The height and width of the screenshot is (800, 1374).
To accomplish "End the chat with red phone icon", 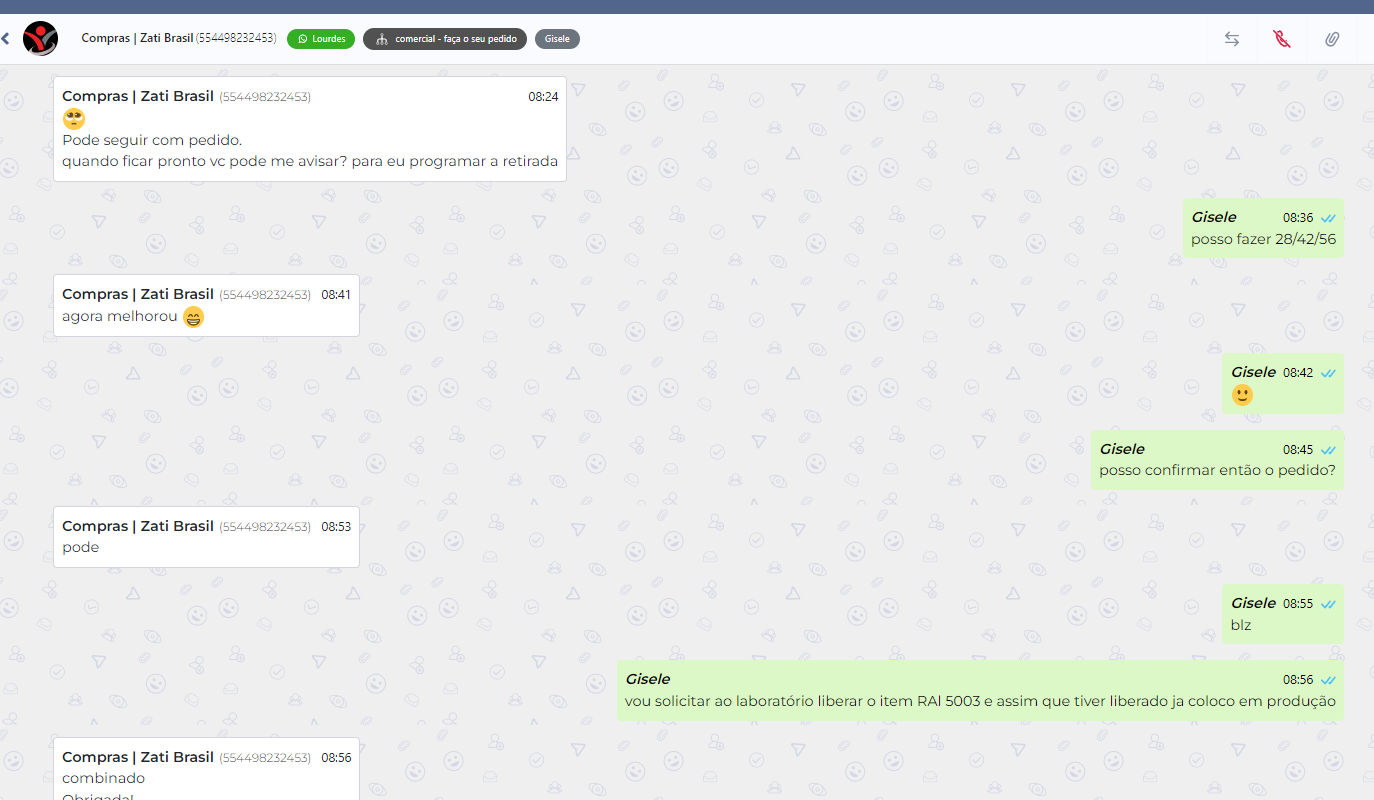I will coord(1282,39).
